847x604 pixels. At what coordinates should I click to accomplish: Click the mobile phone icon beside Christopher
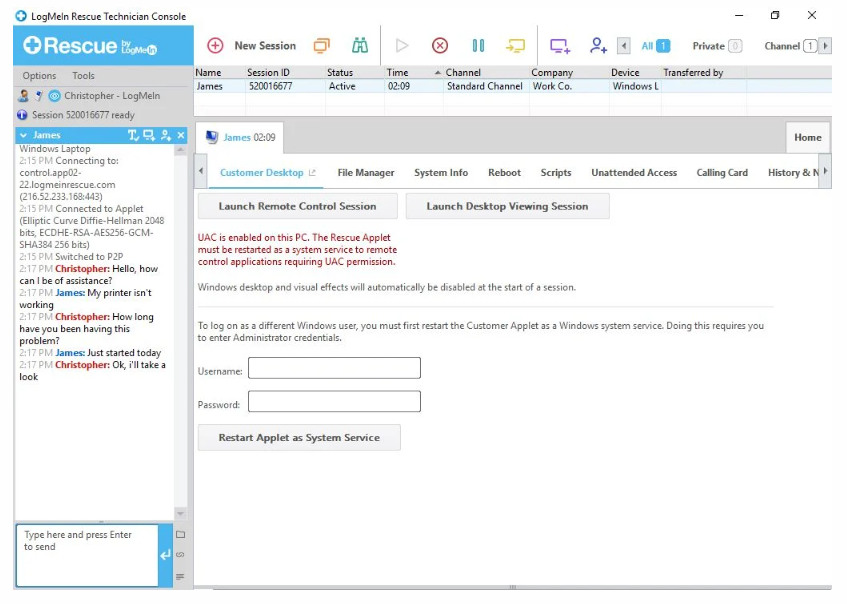pos(39,96)
